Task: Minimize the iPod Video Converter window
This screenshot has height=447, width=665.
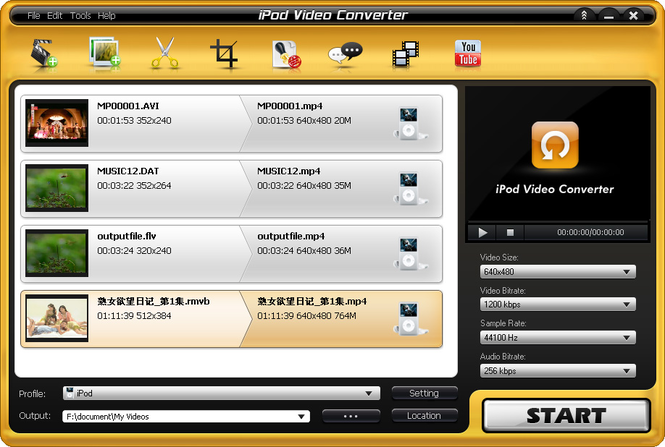Action: [609, 16]
